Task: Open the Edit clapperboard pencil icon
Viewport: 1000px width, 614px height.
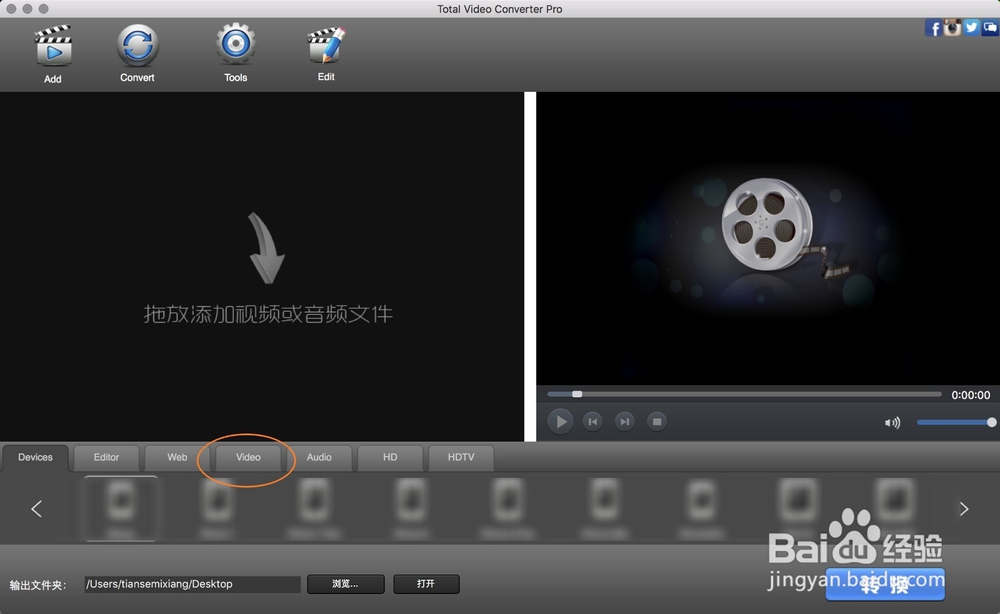Action: tap(326, 45)
